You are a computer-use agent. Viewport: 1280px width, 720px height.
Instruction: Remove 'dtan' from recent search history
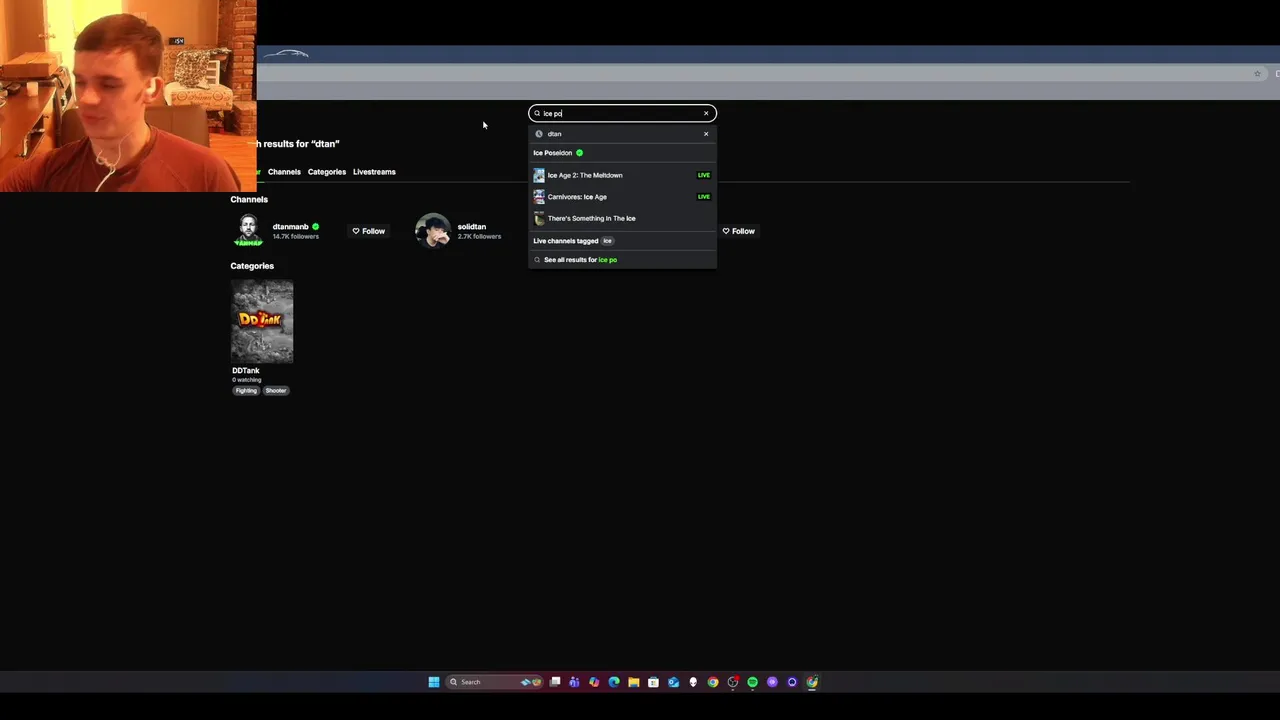(x=706, y=134)
